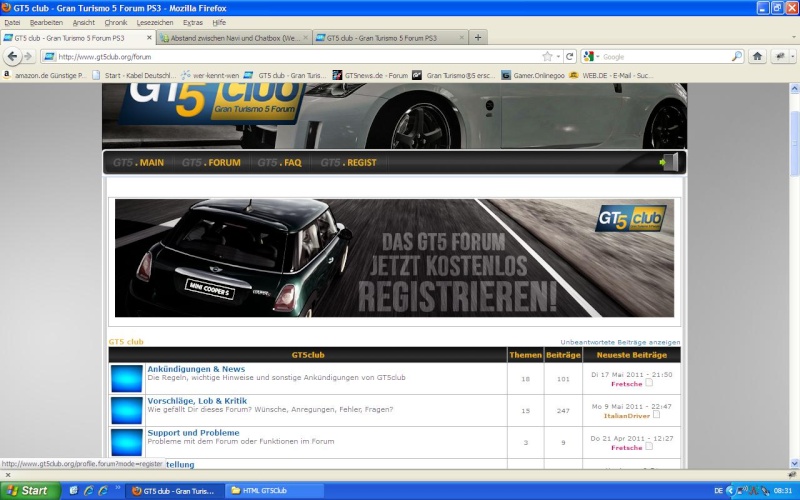Screen dimensions: 800x500
Task: Open GT5 . REGIST navigation item
Action: 348,163
